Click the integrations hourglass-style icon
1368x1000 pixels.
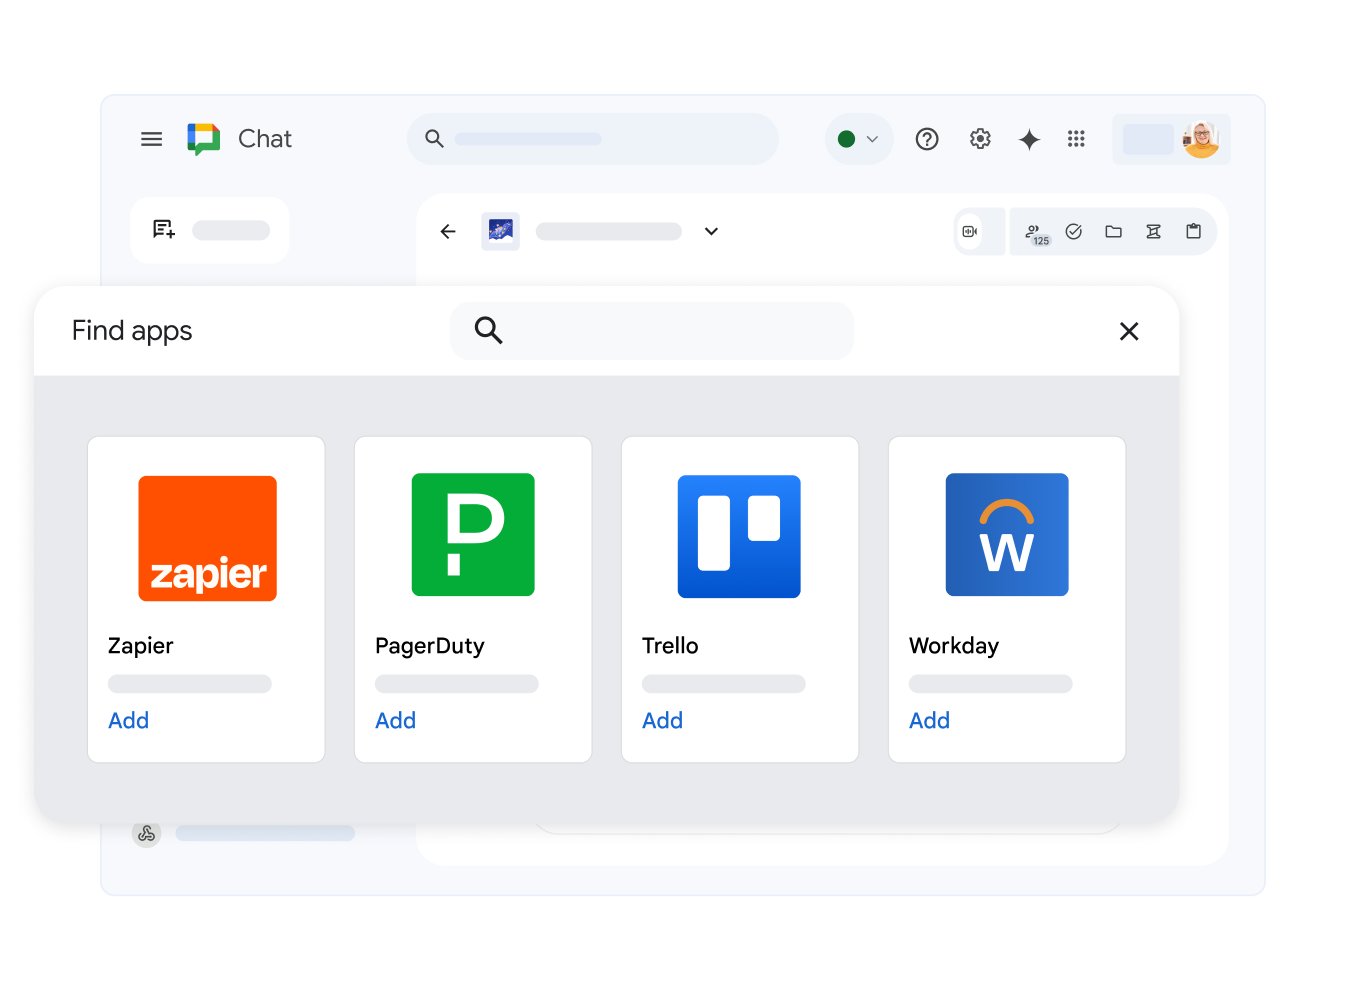coord(1153,231)
